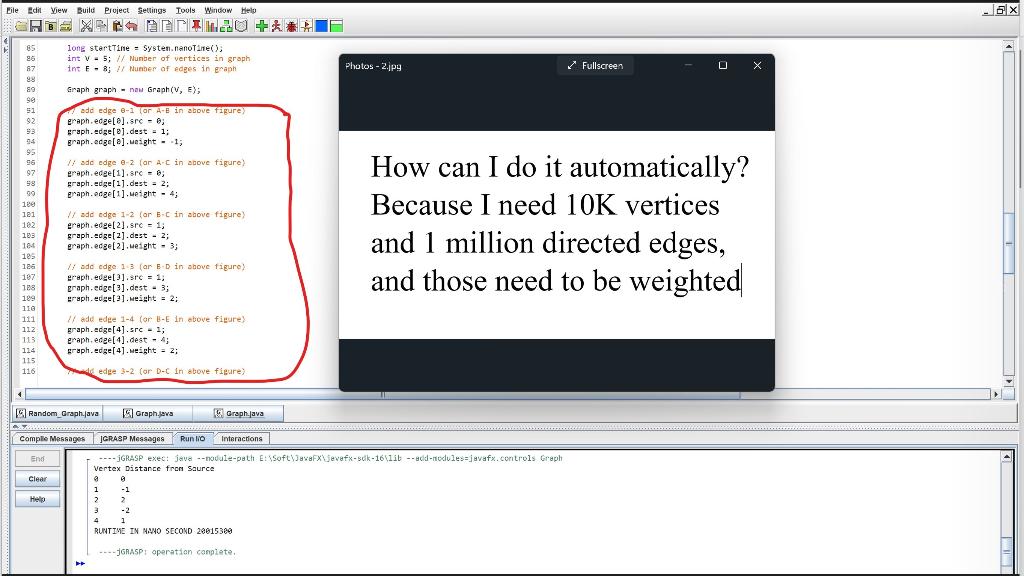Click editor vertical scrollbar down arrow
The width and height of the screenshot is (1024, 576).
coord(1009,381)
